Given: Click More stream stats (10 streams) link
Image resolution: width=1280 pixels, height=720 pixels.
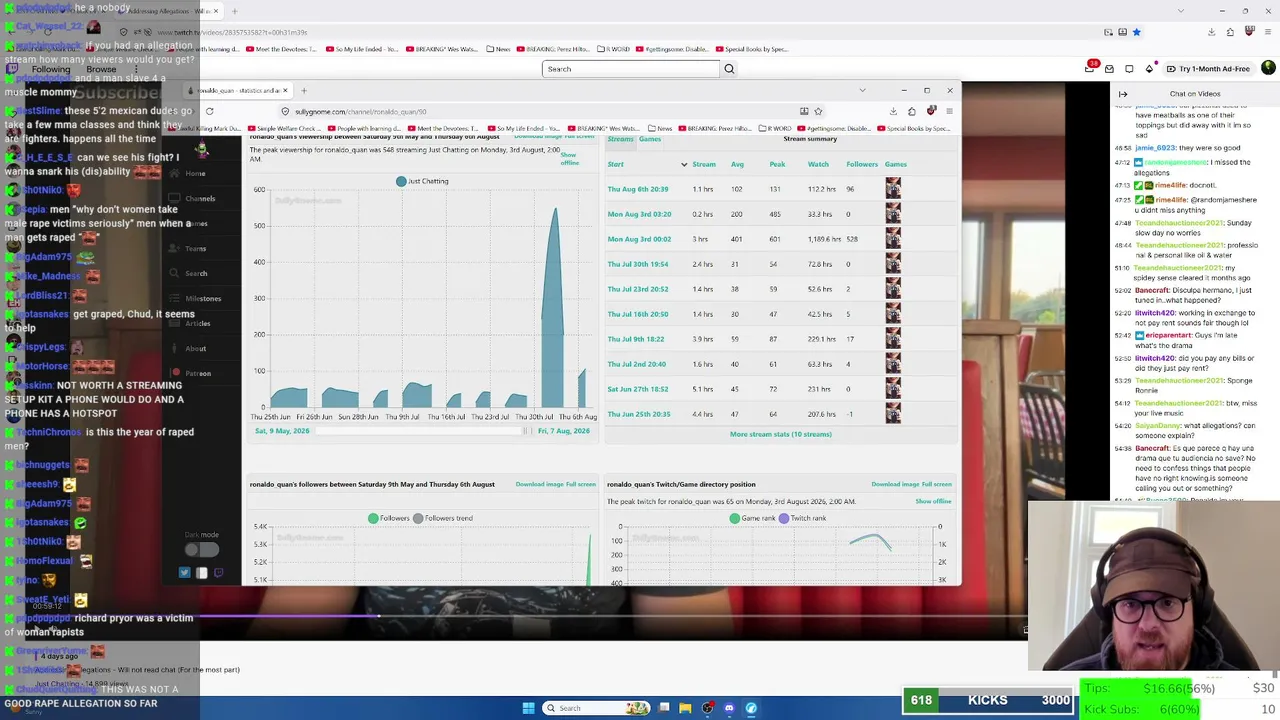Looking at the screenshot, I should click(781, 434).
